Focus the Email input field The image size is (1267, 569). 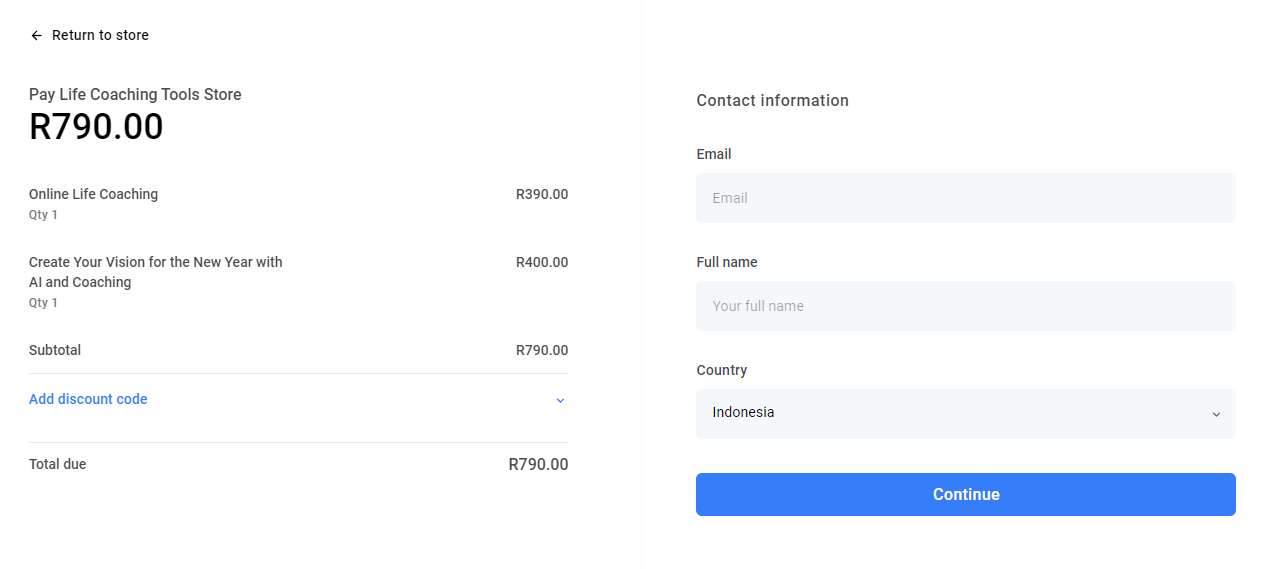pos(965,198)
